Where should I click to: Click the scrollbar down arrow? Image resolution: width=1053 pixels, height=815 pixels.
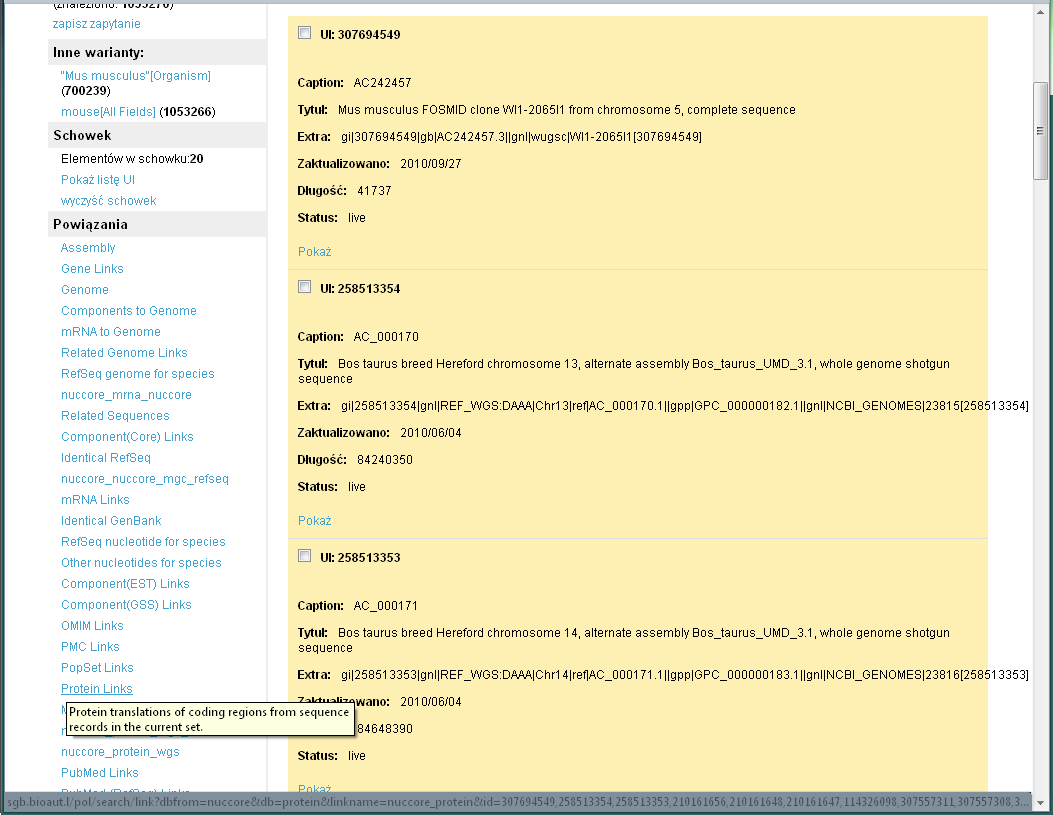click(x=1040, y=803)
